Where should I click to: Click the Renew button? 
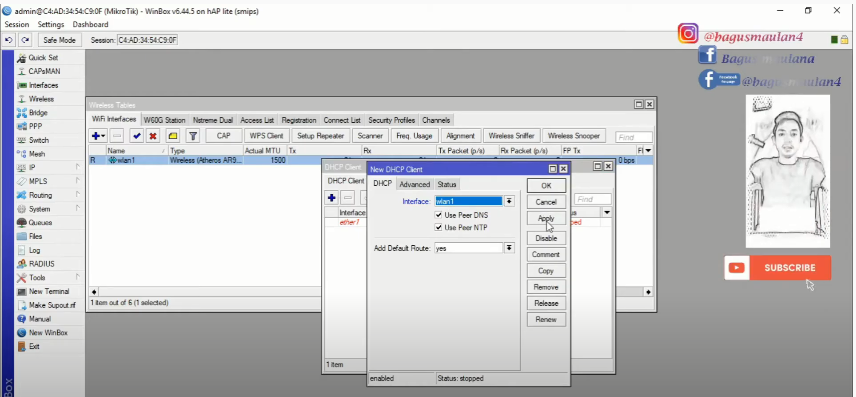(546, 319)
